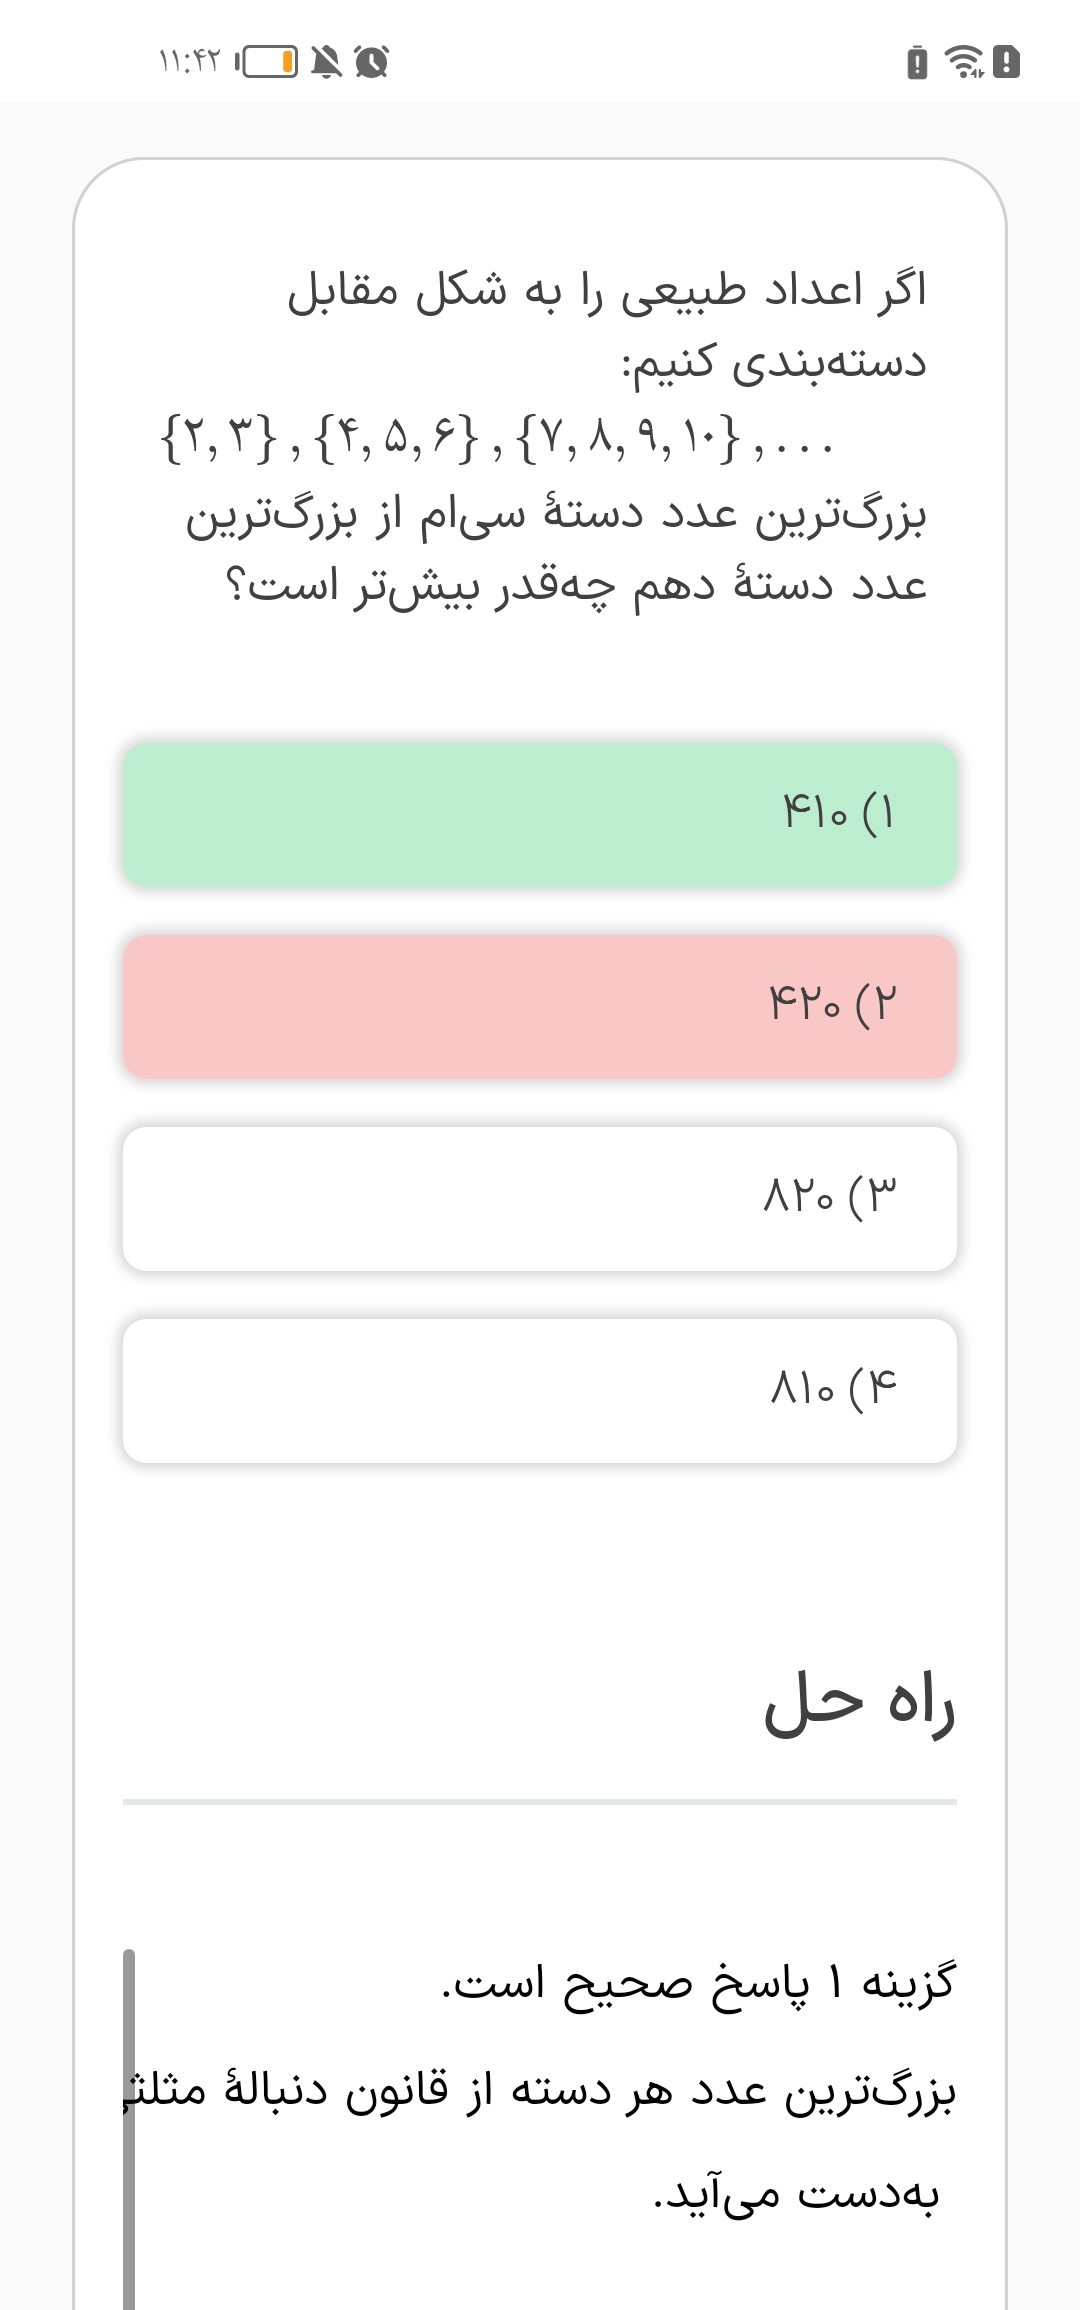1080x2310 pixels.
Task: Tap the question's first line 'اگر اعداد طبیعی'
Action: (x=607, y=291)
